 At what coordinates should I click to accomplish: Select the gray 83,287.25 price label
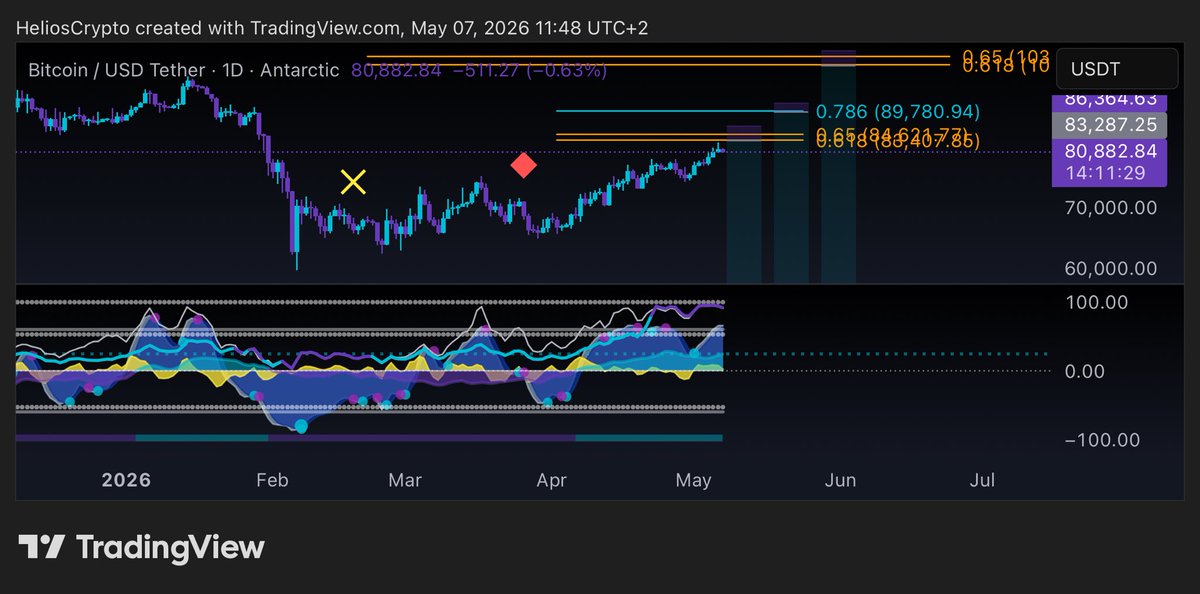coord(1111,125)
